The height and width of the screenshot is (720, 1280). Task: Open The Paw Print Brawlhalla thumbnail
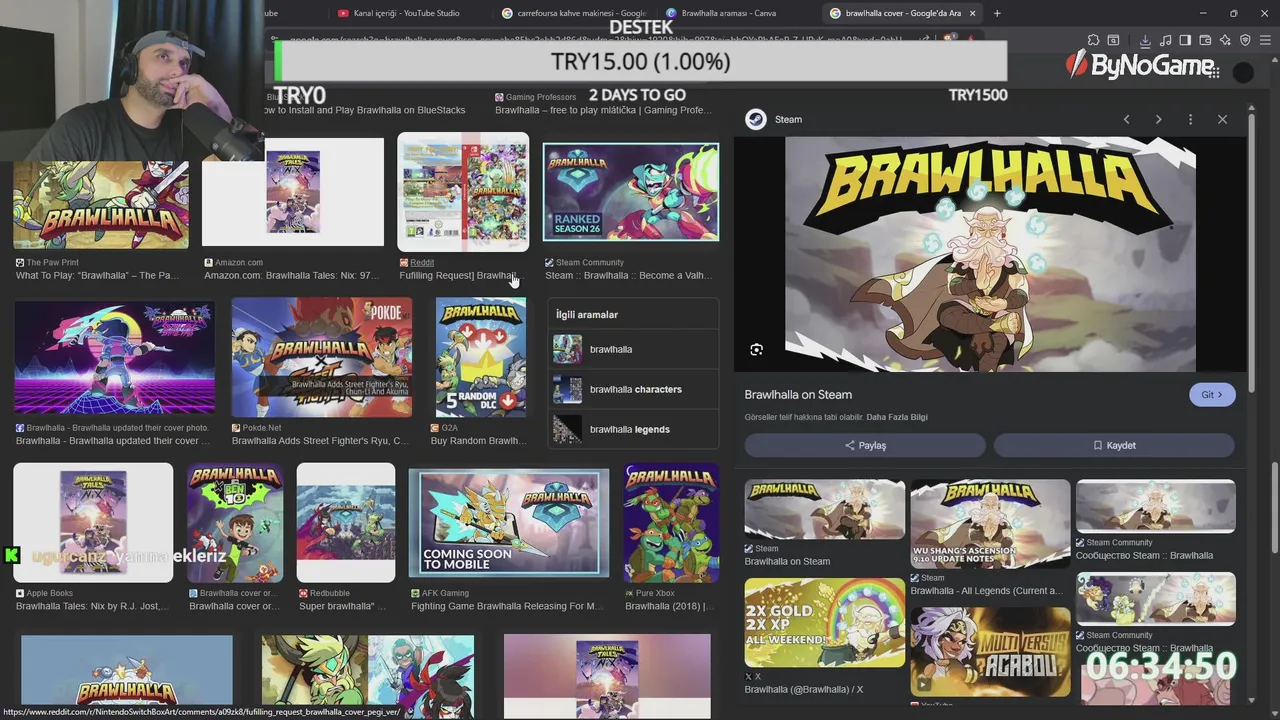(101, 204)
